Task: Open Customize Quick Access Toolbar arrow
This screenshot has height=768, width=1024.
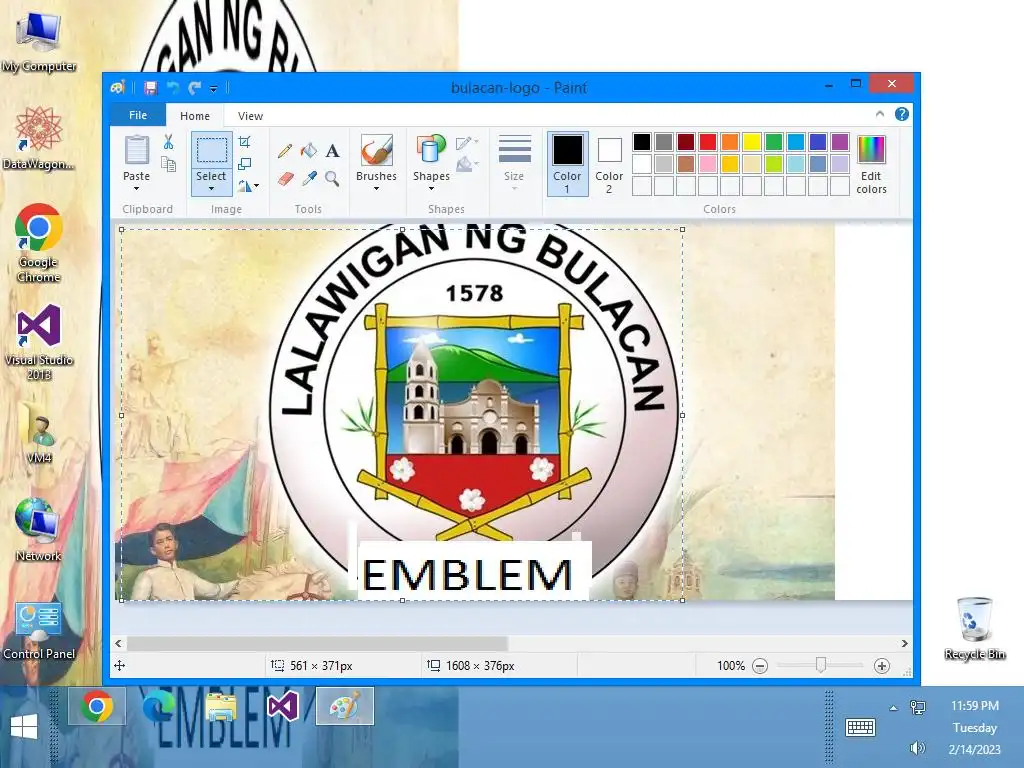Action: [x=214, y=88]
